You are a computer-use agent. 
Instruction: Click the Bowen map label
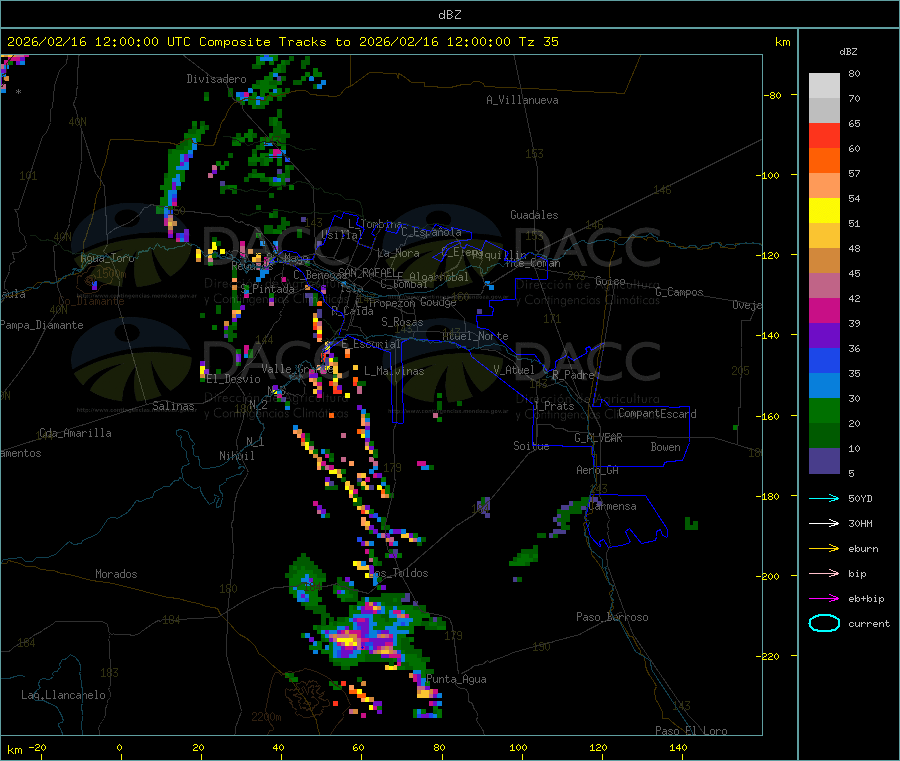coord(665,447)
